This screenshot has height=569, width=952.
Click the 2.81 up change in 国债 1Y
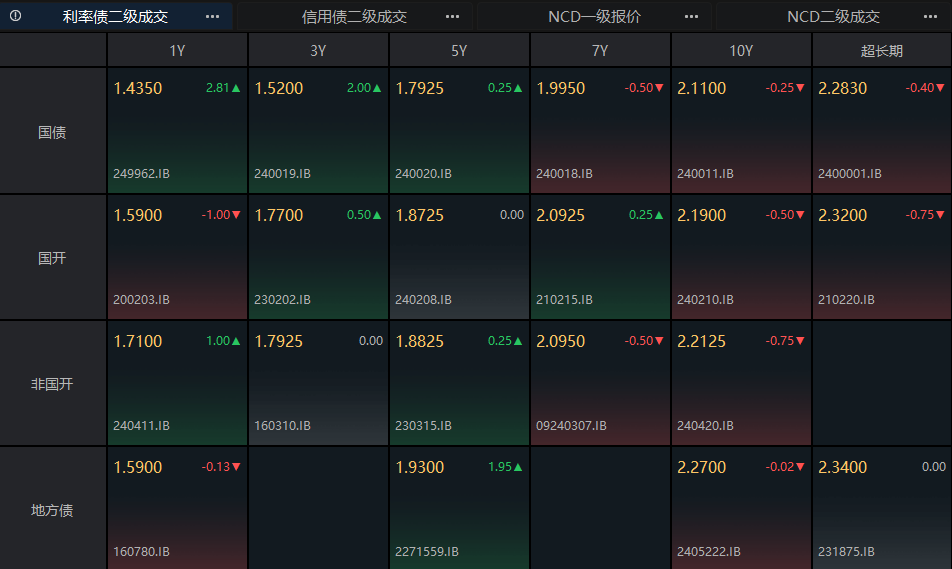click(223, 87)
